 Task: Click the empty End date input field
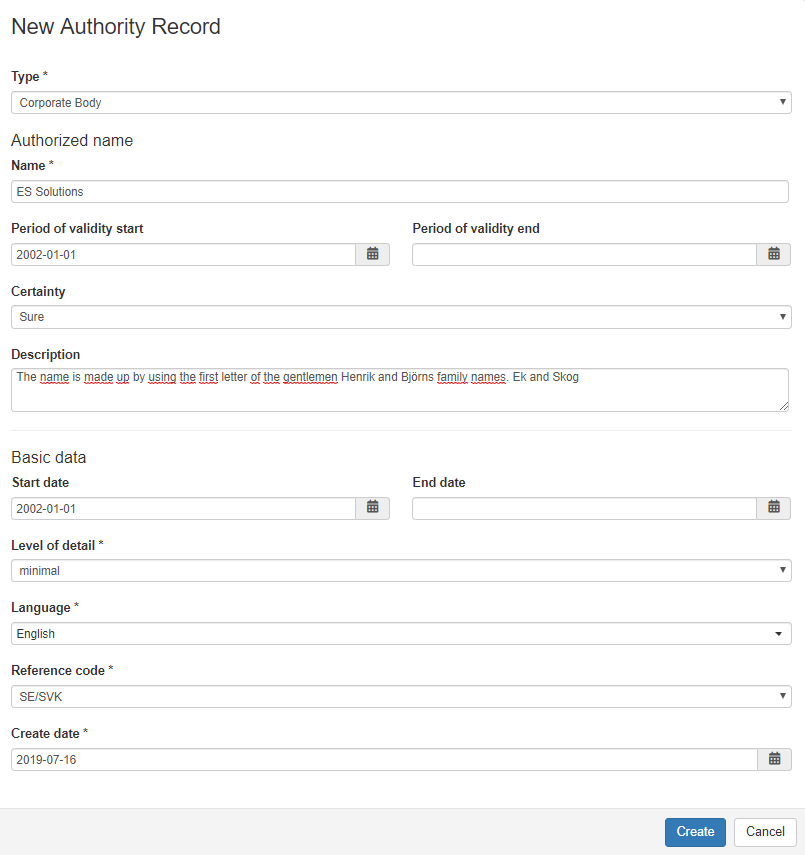tap(585, 508)
